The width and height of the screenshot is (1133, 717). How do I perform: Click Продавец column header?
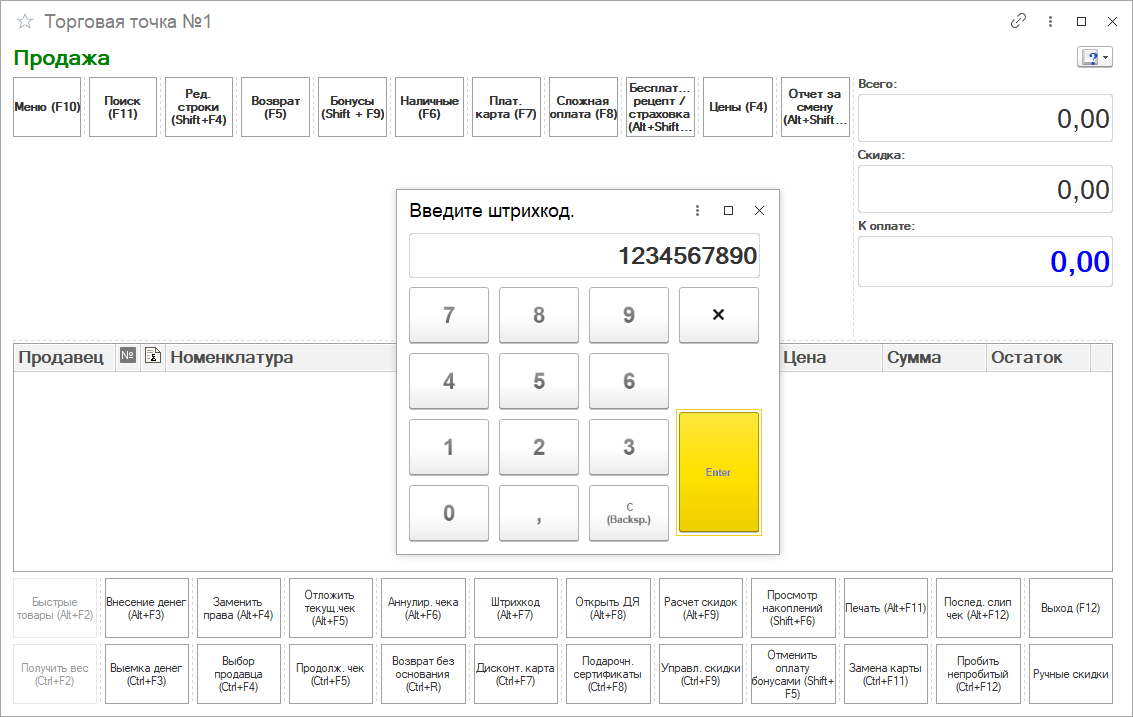pyautogui.click(x=64, y=358)
